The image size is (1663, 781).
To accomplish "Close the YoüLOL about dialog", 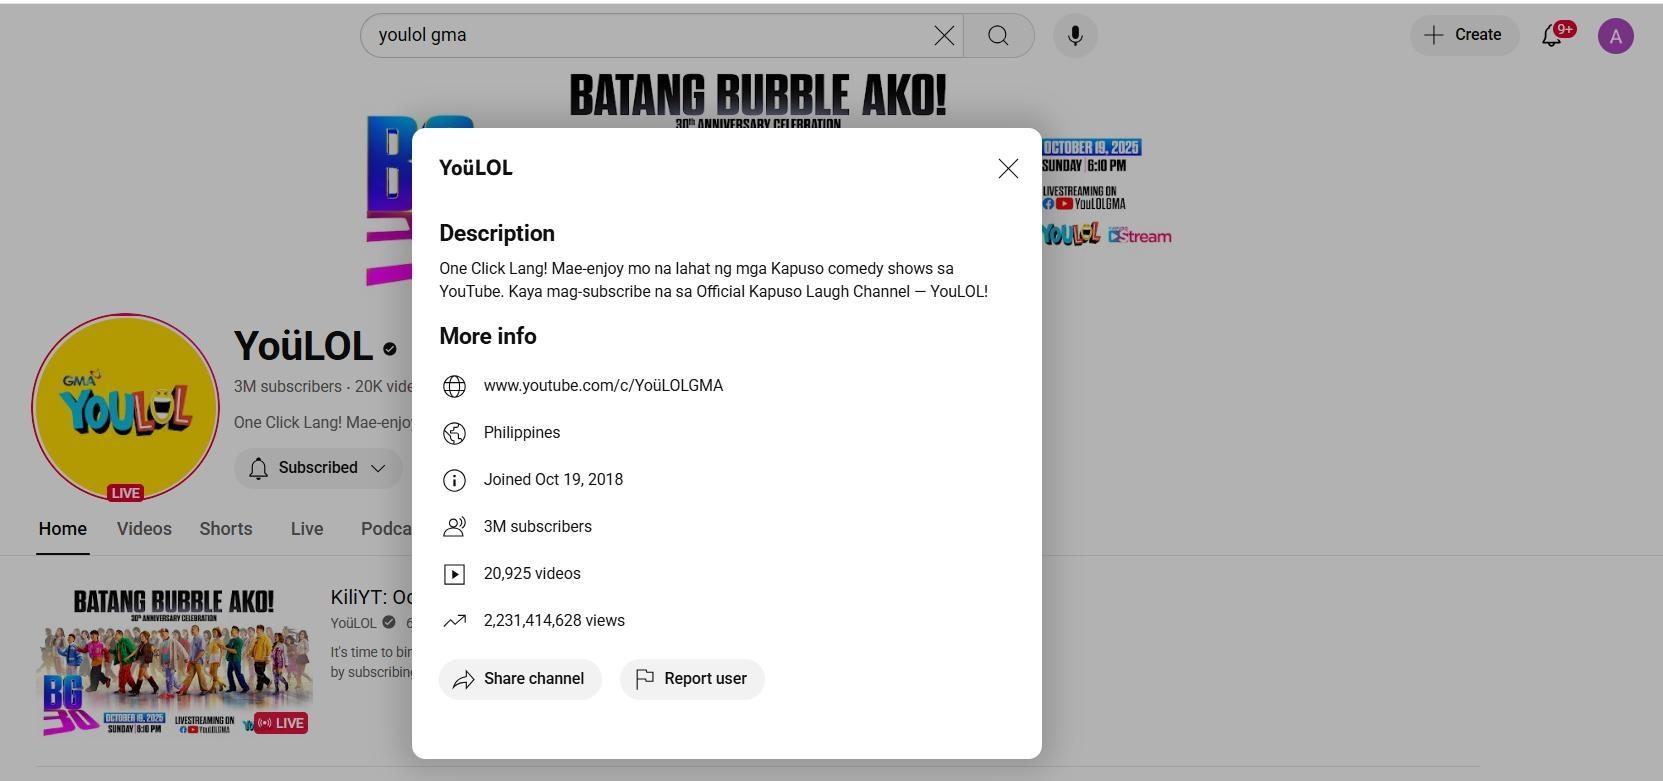I will [1008, 169].
